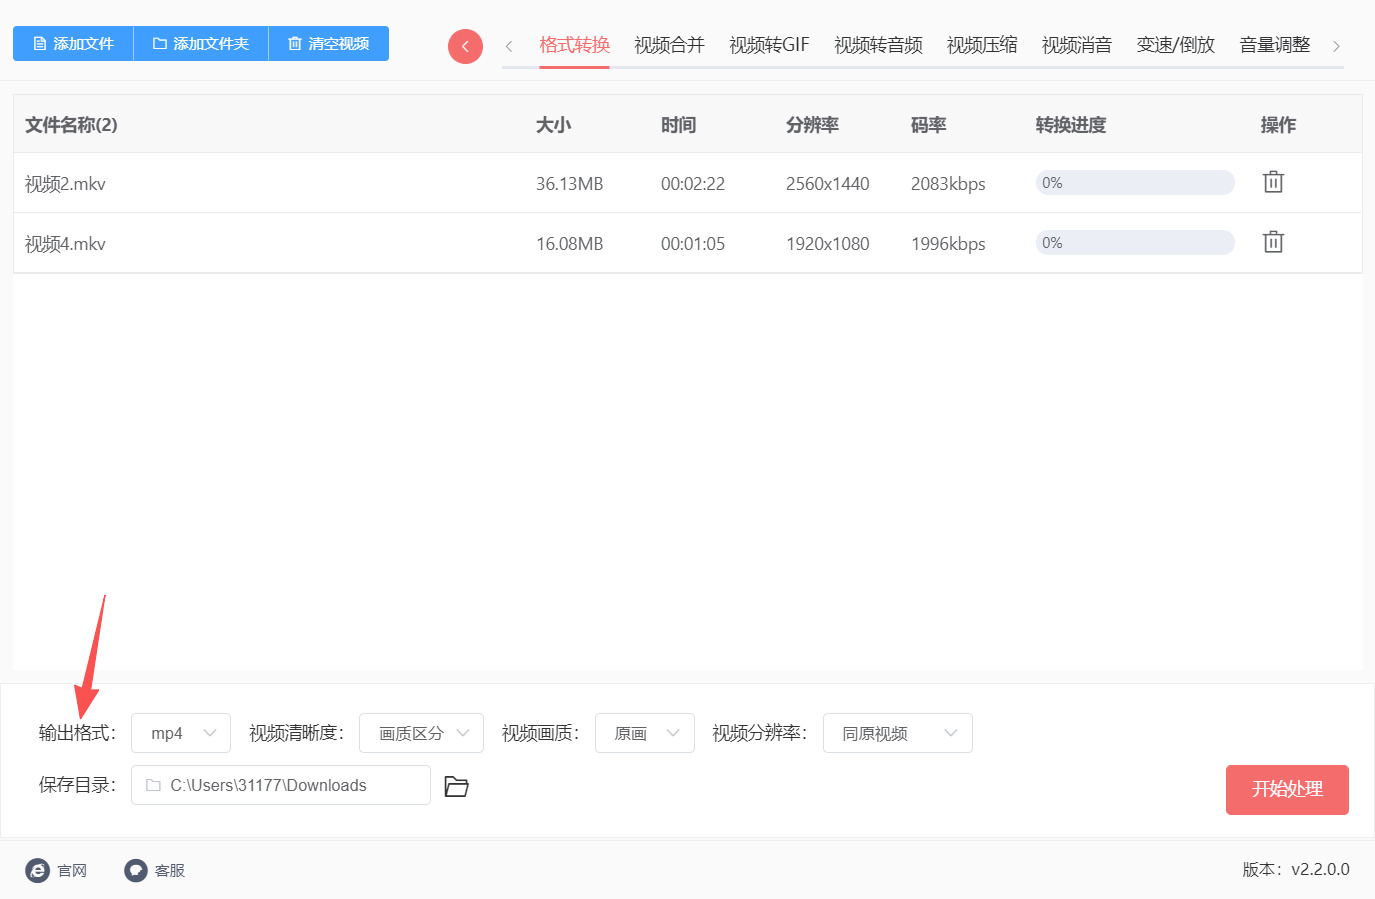Viewport: 1375px width, 899px height.
Task: Click the version v2.2.0.0 label
Action: 1296,870
